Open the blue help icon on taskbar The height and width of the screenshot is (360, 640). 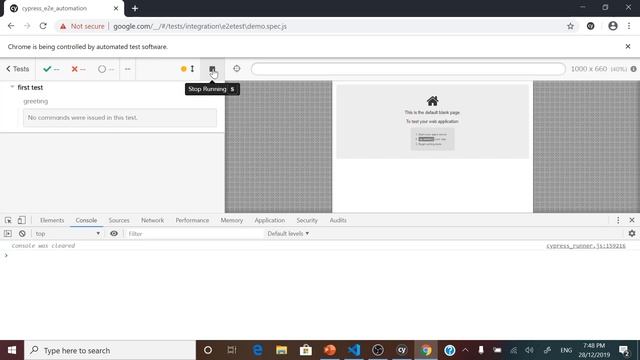[x=450, y=350]
